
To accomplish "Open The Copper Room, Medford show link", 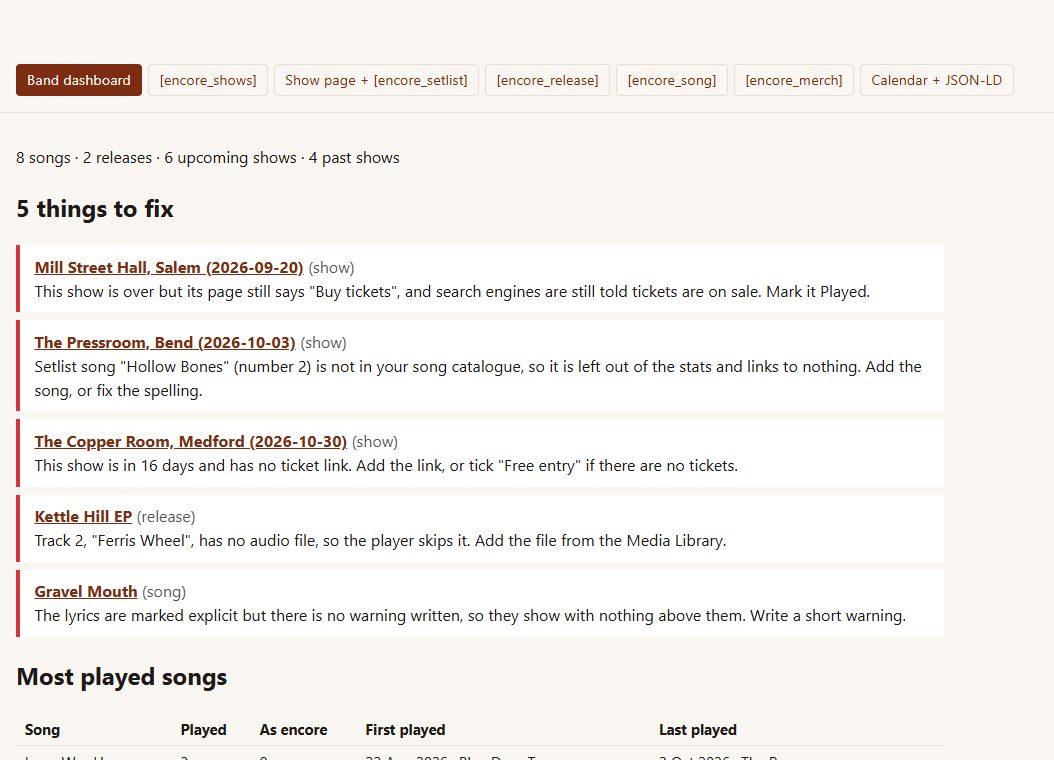I will click(x=190, y=441).
